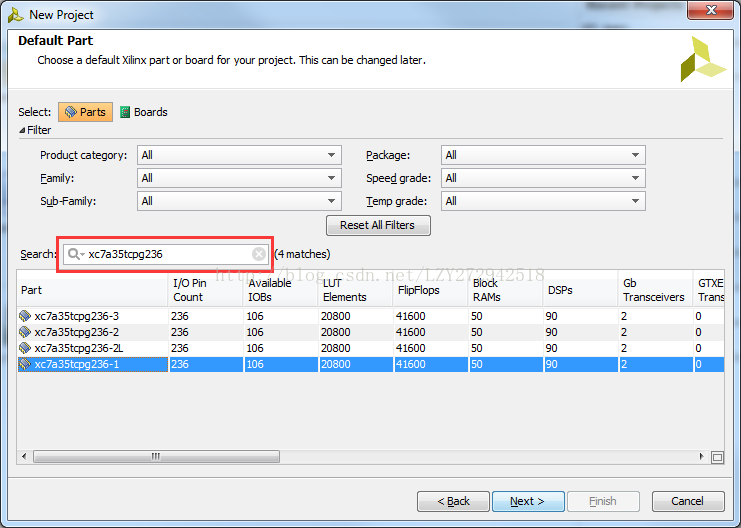Click the scrollbar right arrow

[702, 456]
